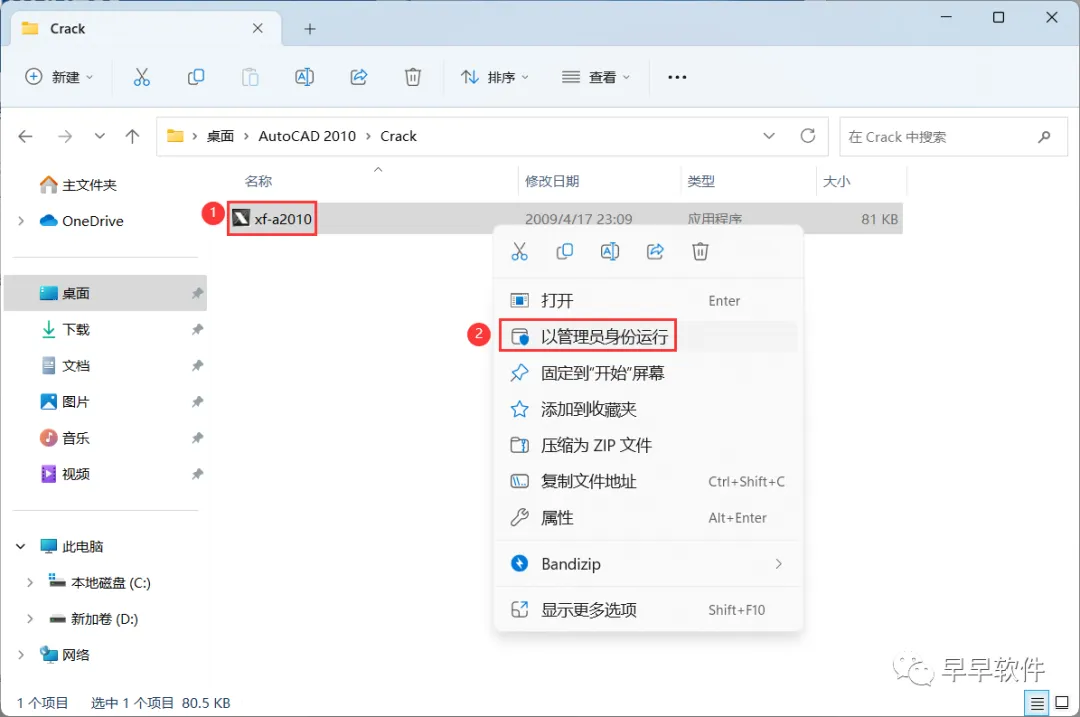Sort by the 大小 column header
The height and width of the screenshot is (717, 1080).
[x=836, y=181]
